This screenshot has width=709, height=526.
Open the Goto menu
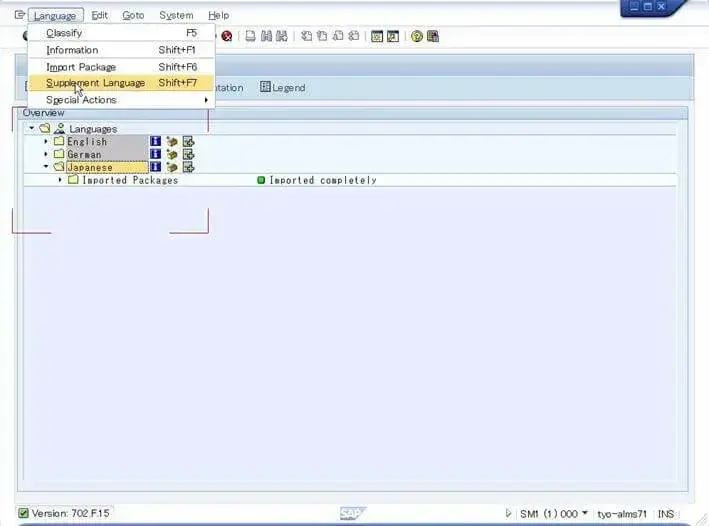click(x=133, y=15)
